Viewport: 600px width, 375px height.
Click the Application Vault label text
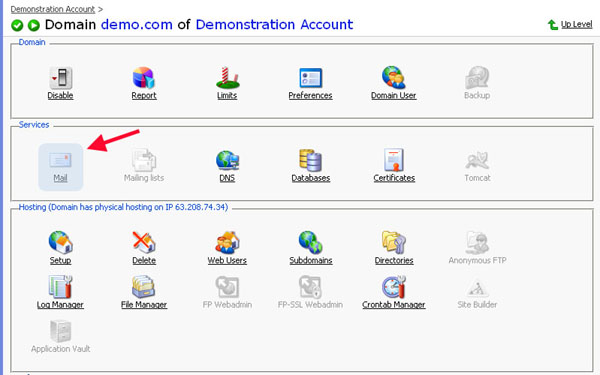tap(60, 349)
